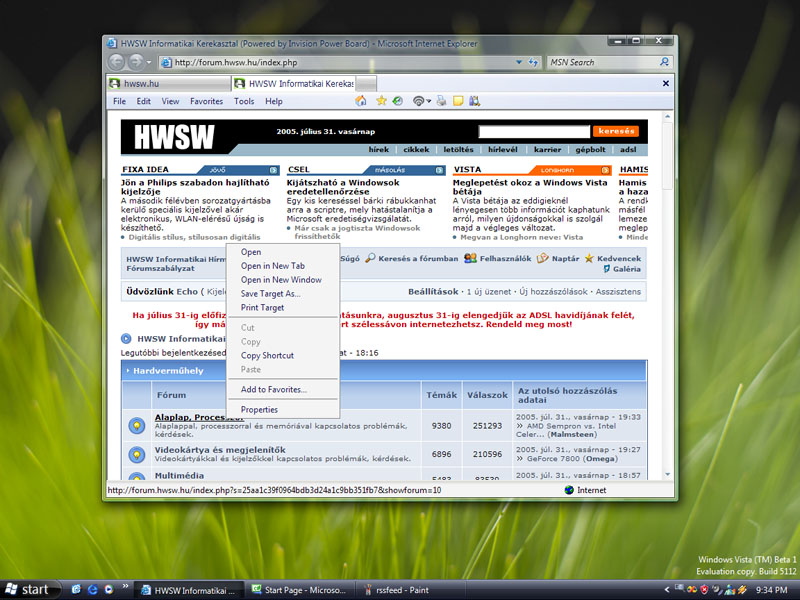800x600 pixels.
Task: Open the Help menu
Action: click(273, 101)
